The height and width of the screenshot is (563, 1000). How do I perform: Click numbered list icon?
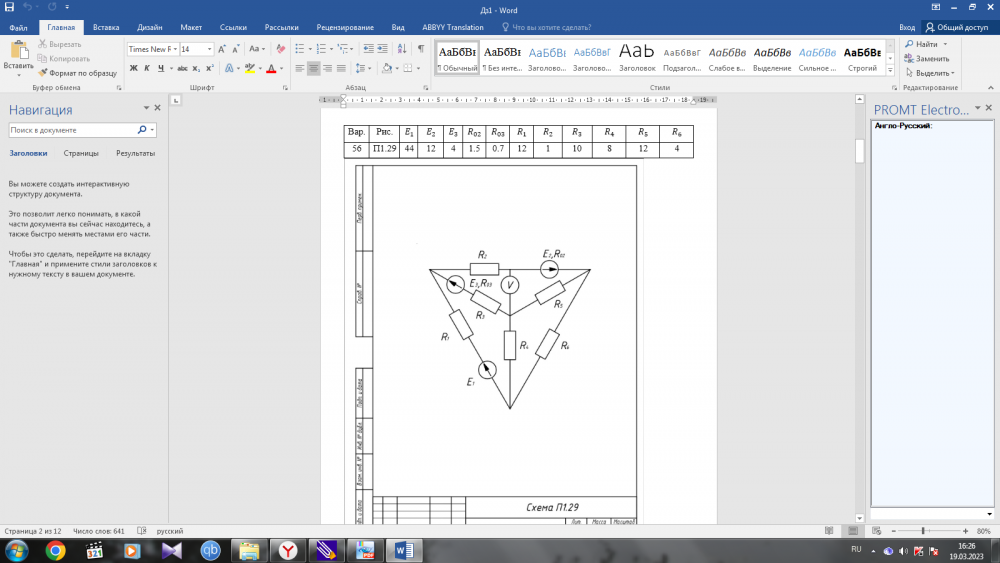[x=321, y=49]
